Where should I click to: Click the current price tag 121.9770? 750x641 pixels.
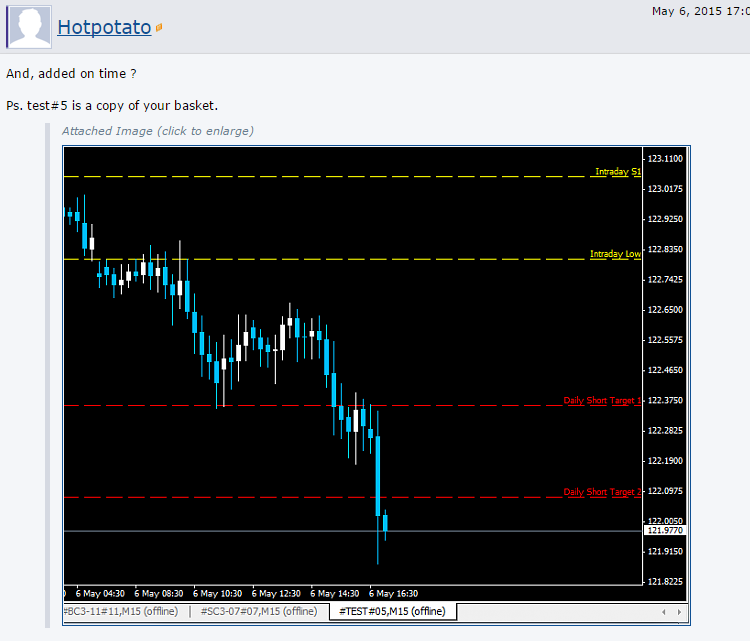tap(665, 530)
